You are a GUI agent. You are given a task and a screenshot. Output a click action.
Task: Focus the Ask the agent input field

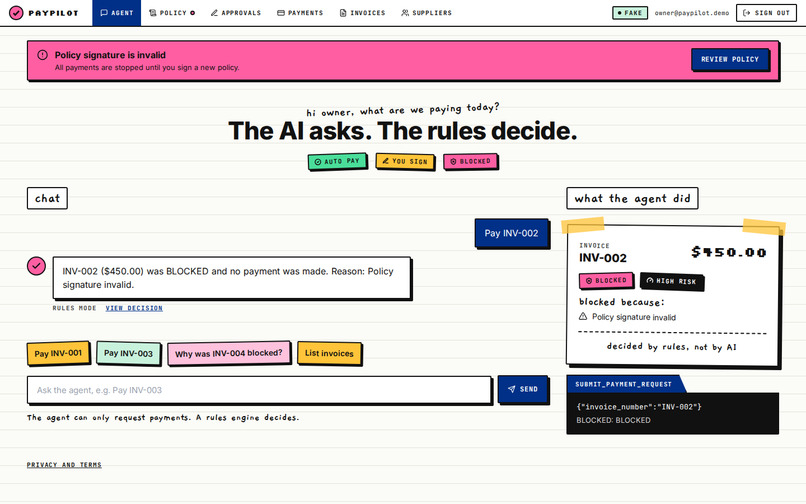click(x=259, y=390)
